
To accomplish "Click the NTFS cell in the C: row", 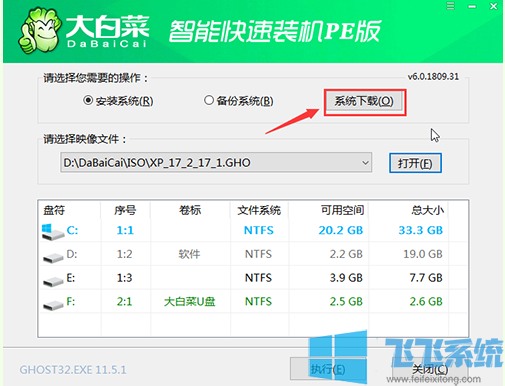I will [x=259, y=230].
